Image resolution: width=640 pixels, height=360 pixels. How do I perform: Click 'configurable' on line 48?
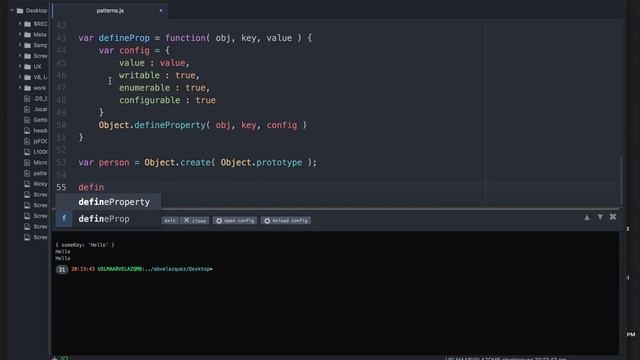coord(149,100)
